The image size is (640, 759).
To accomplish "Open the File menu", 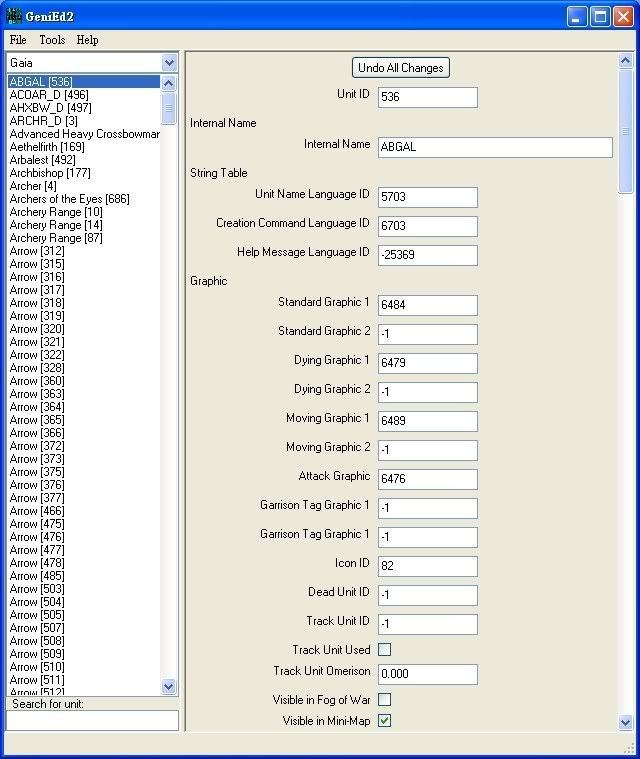I will [18, 40].
